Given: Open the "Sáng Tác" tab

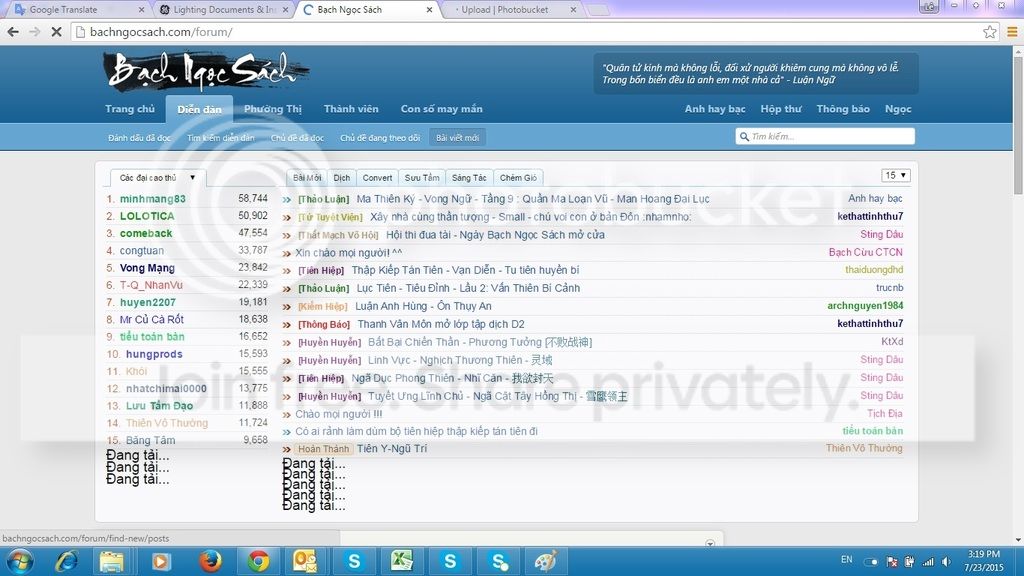Looking at the screenshot, I should click(468, 178).
